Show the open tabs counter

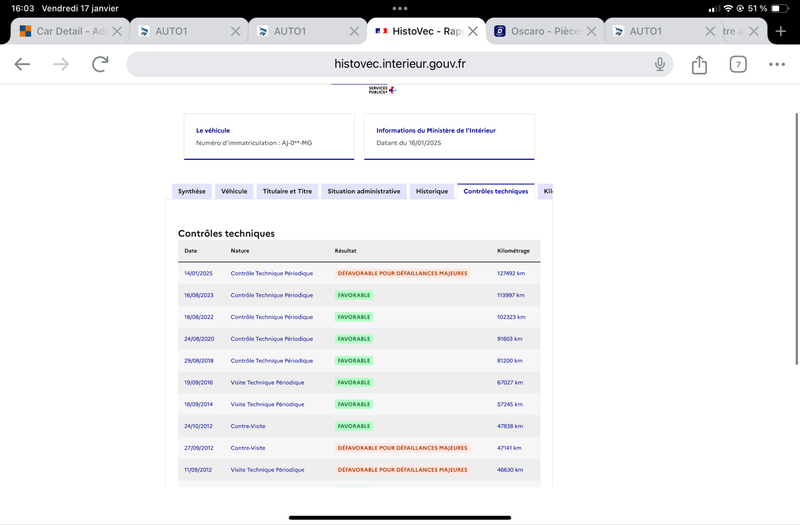click(x=738, y=64)
